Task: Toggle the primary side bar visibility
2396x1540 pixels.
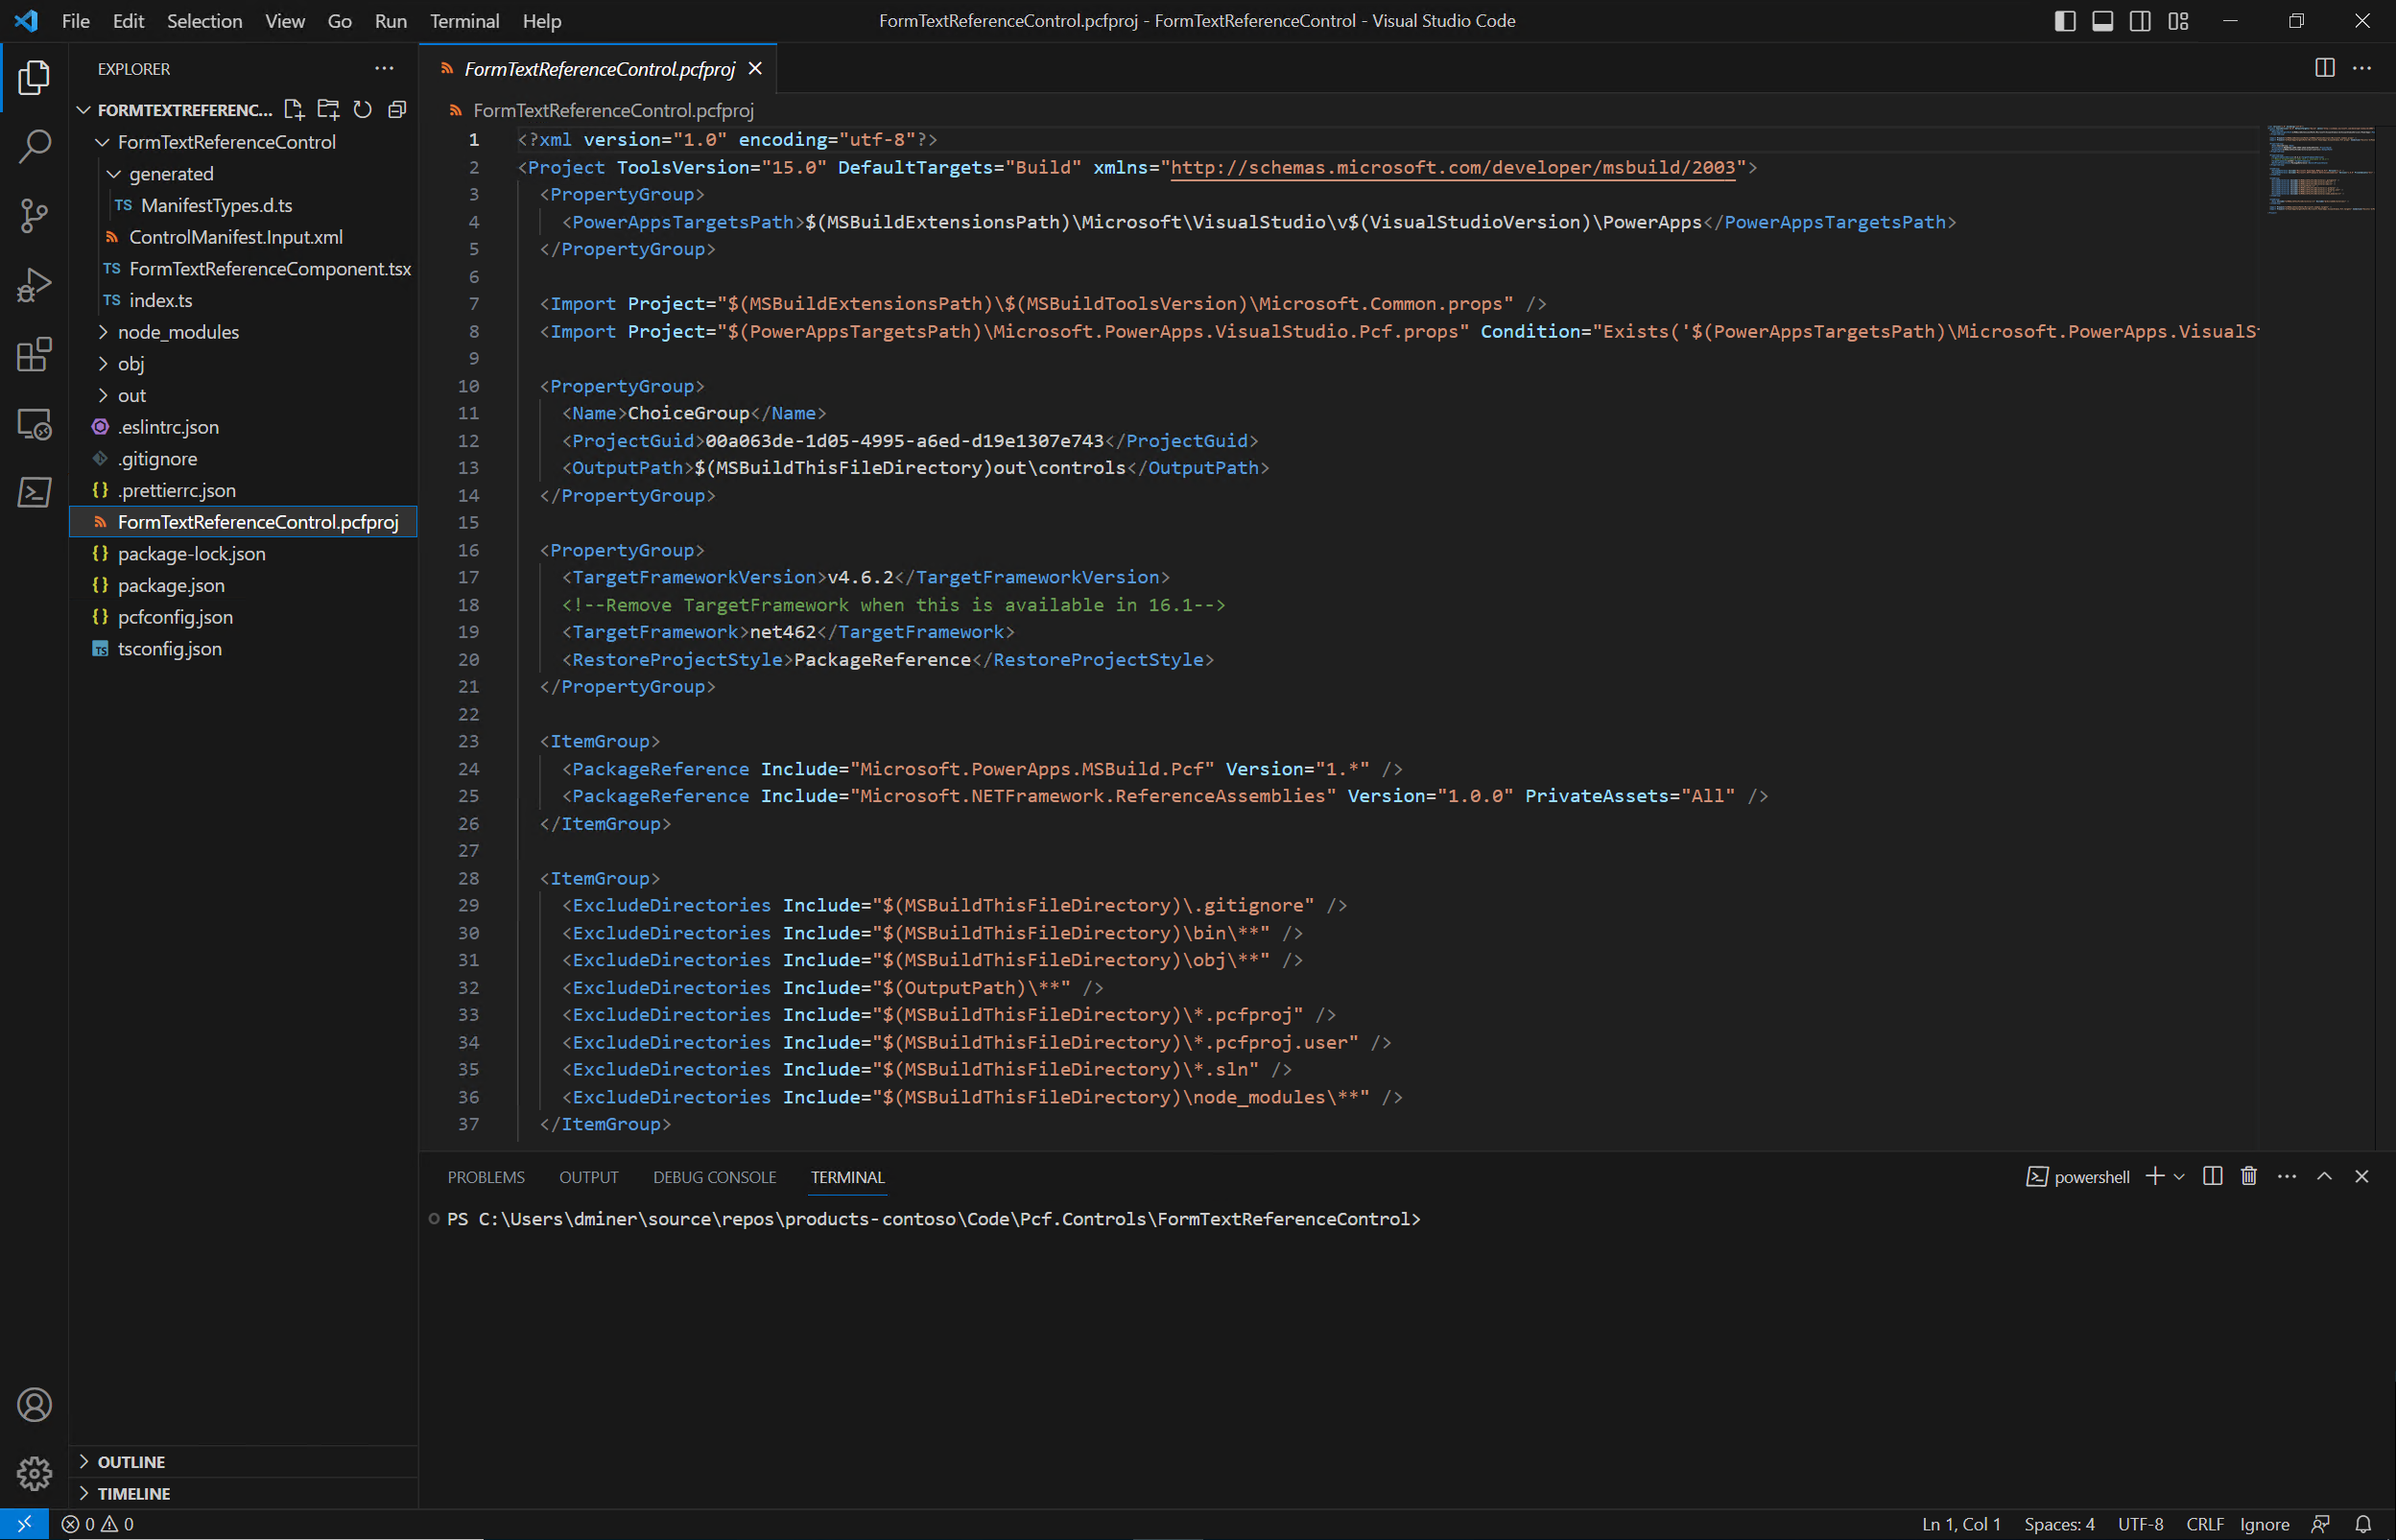Action: click(x=2065, y=21)
